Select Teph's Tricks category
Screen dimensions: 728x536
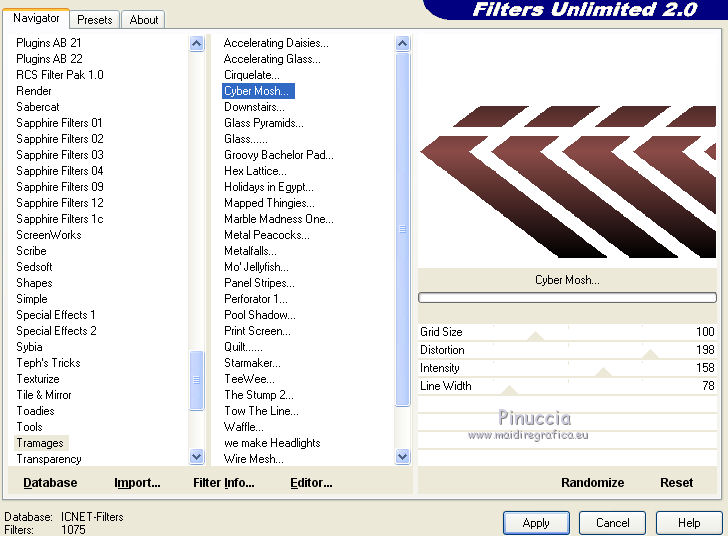coord(48,363)
